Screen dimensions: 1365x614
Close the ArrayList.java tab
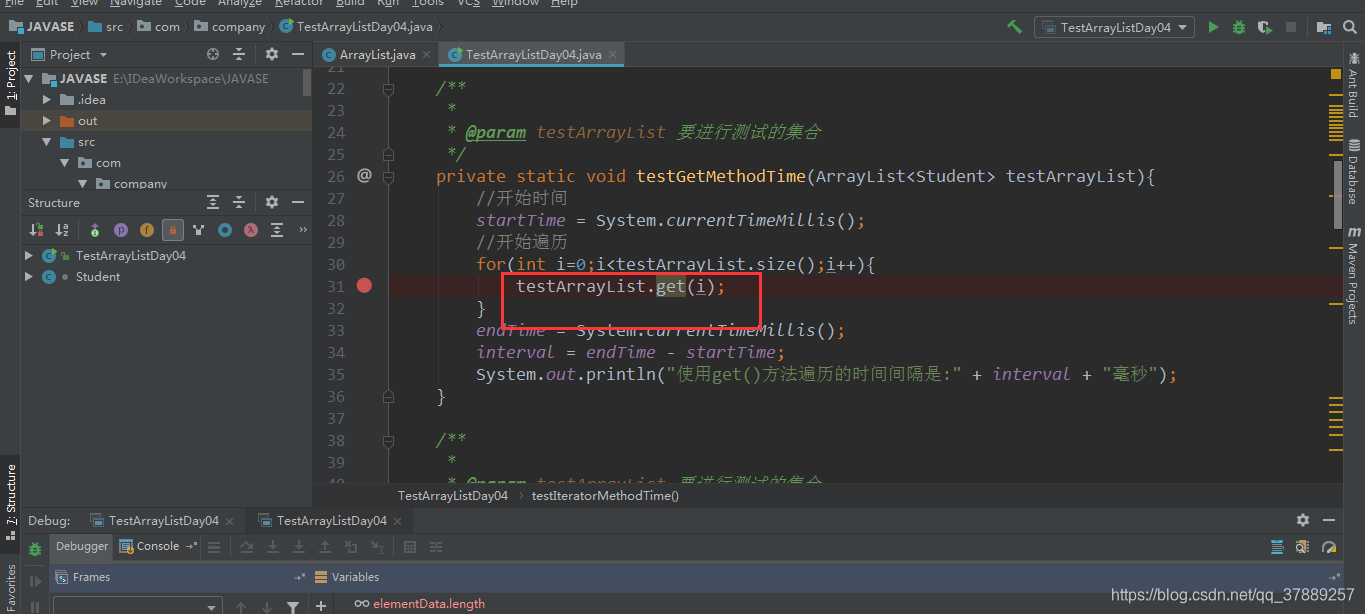426,54
